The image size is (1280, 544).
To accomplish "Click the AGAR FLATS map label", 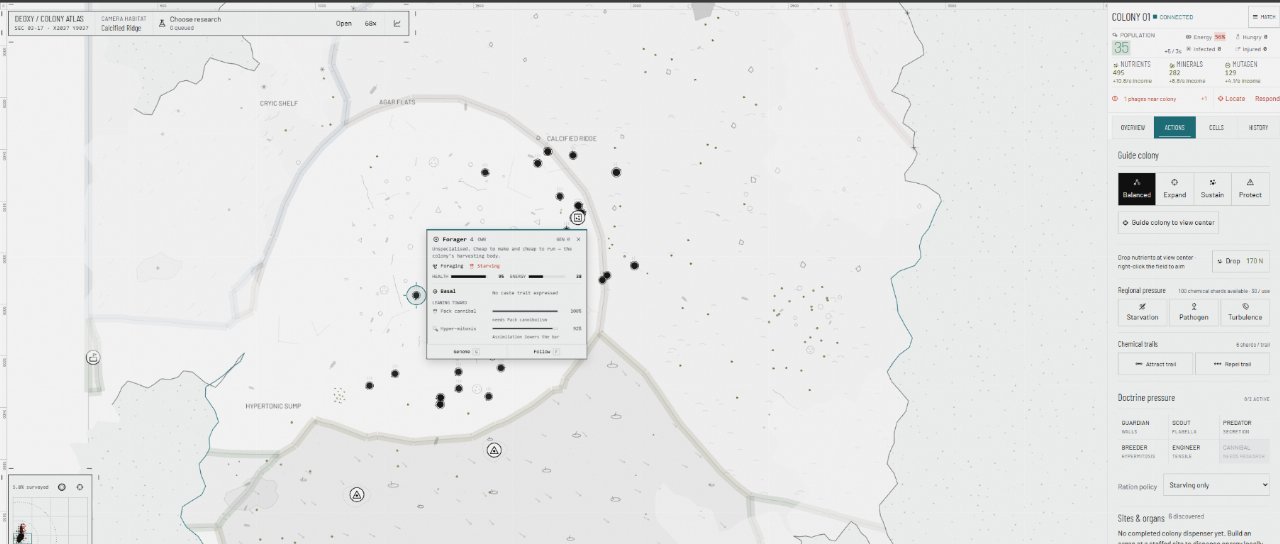I will [397, 102].
